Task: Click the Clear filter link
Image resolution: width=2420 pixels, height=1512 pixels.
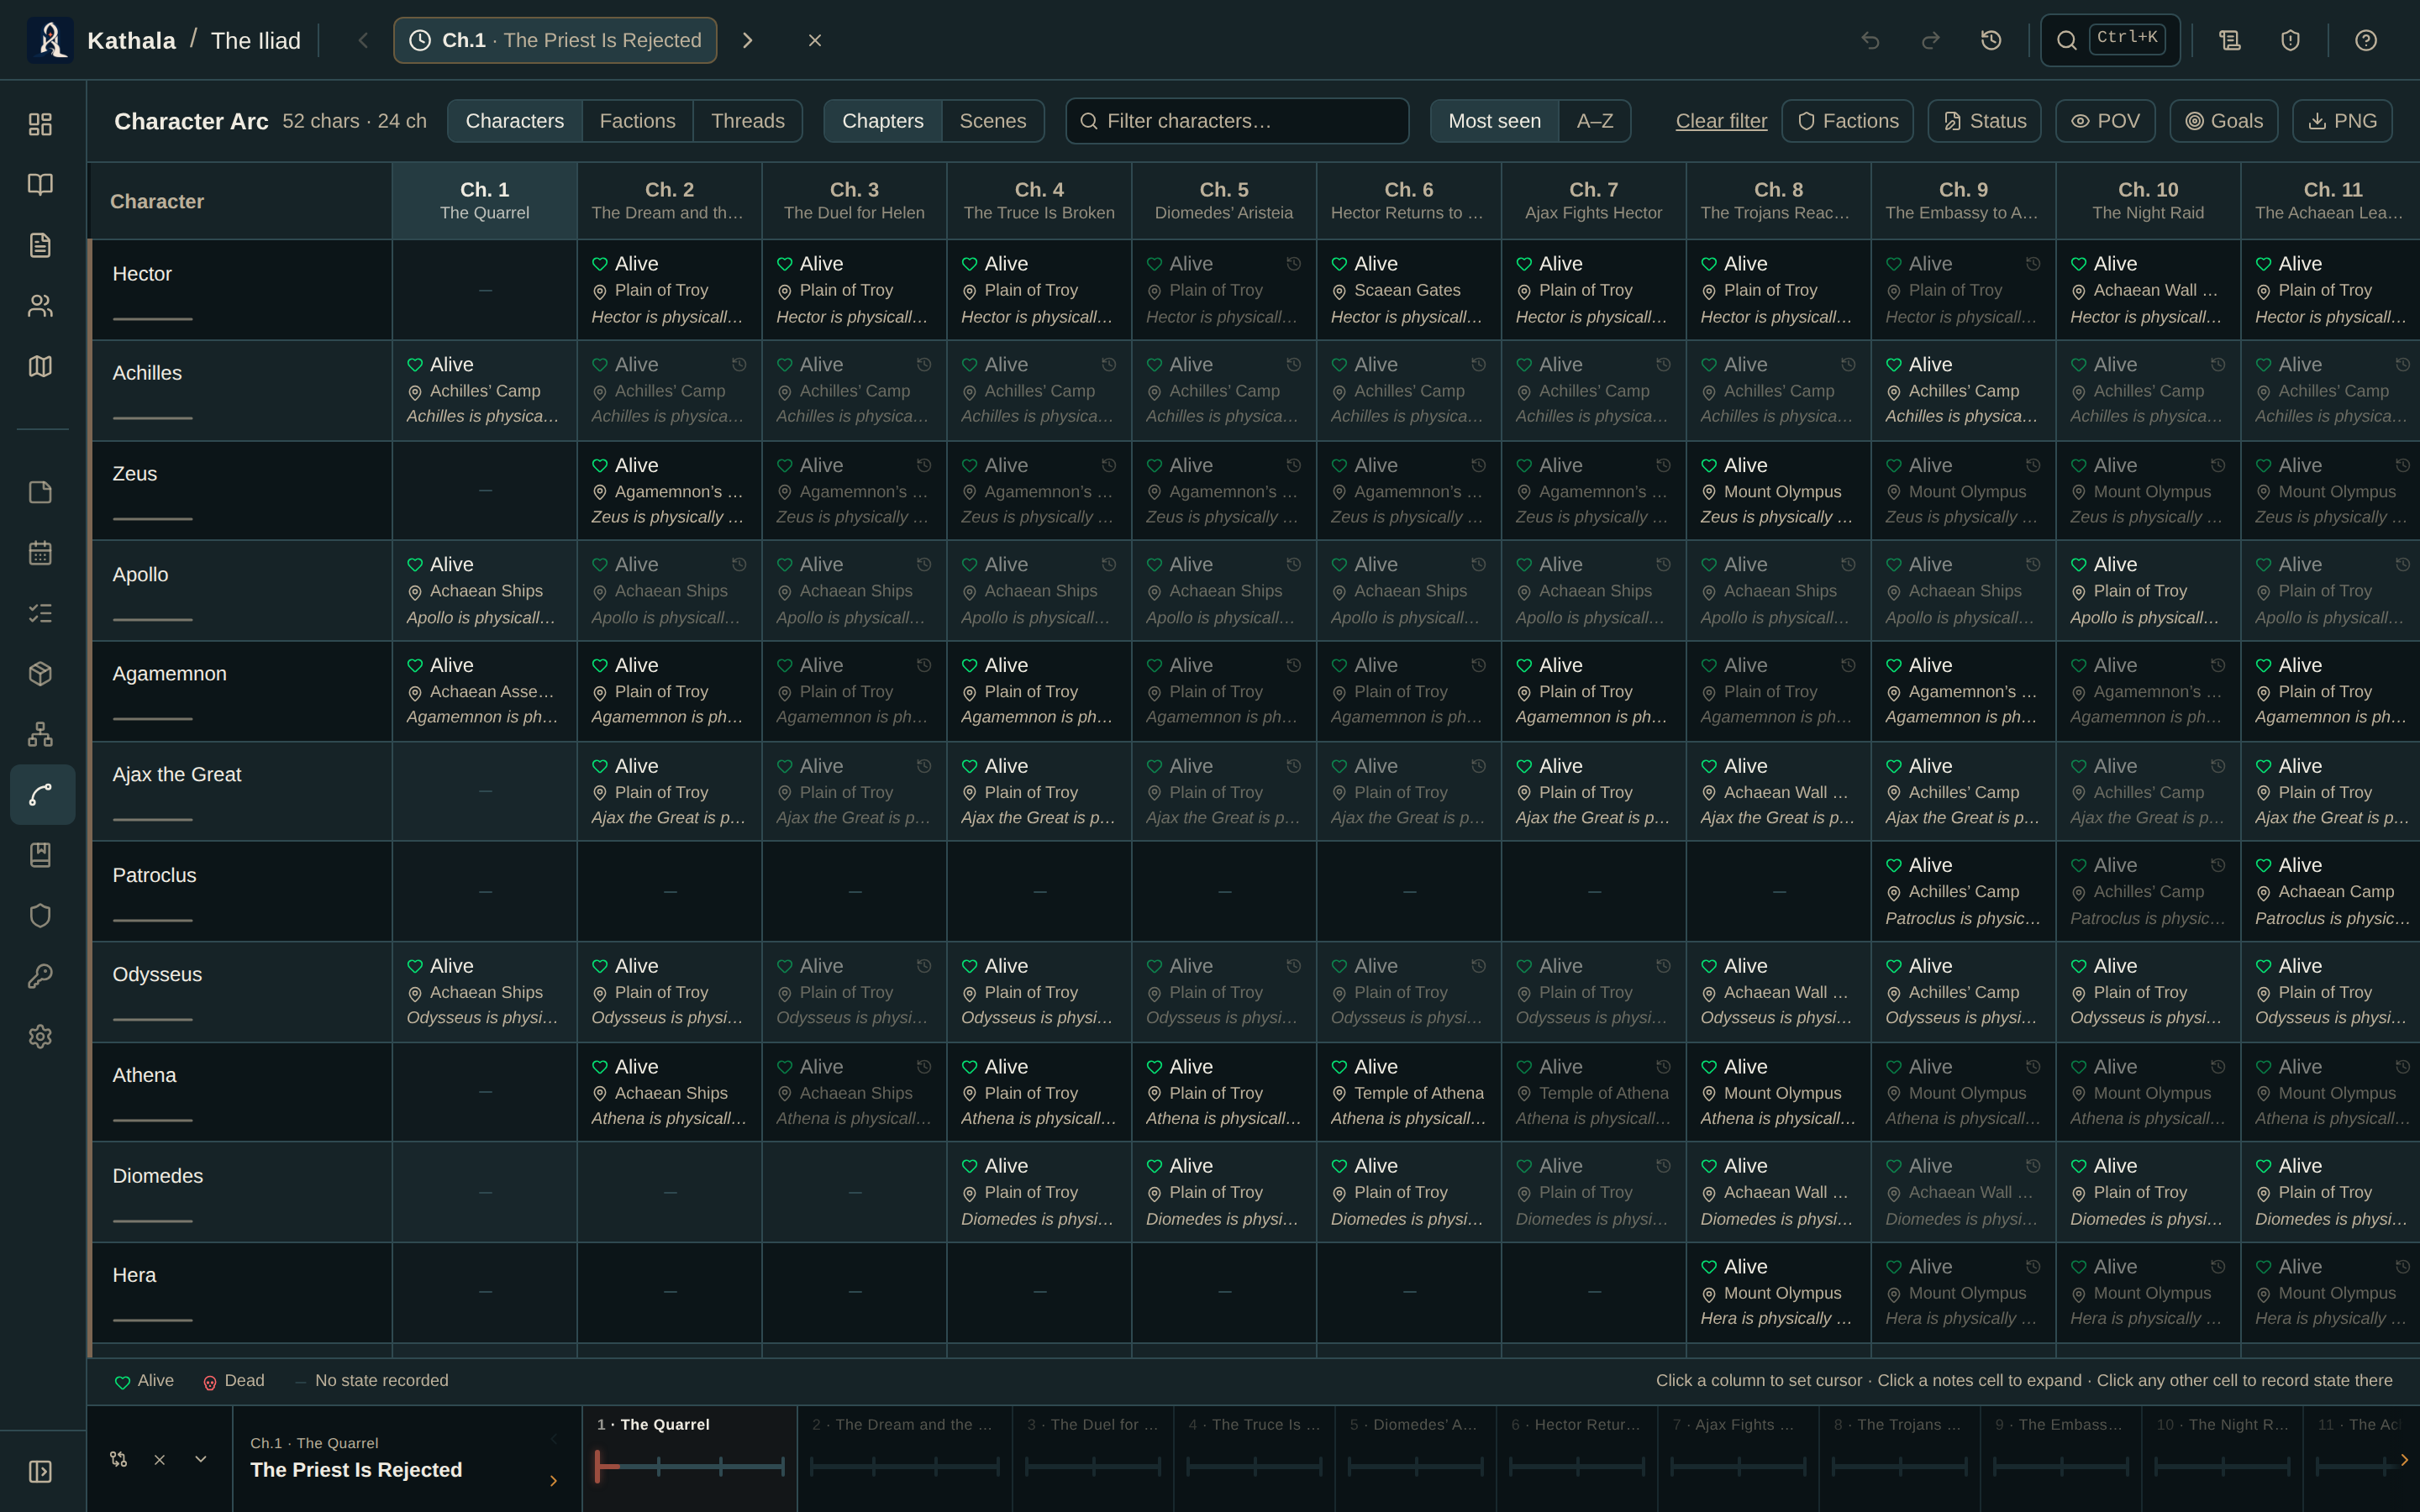Action: coord(1721,121)
